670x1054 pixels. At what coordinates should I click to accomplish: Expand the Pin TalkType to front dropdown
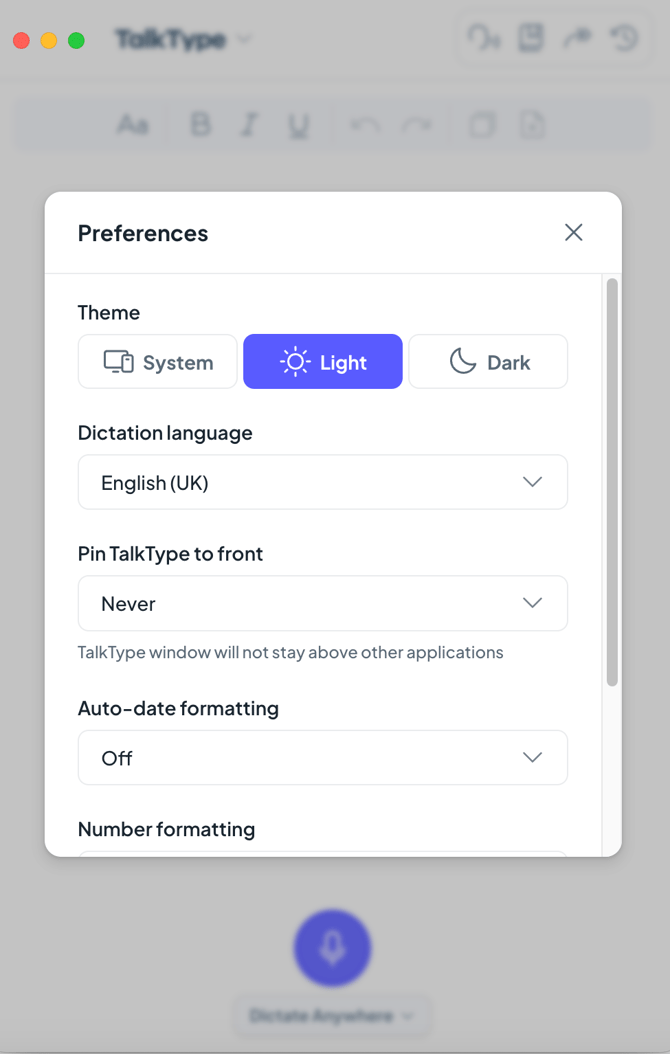coord(322,603)
